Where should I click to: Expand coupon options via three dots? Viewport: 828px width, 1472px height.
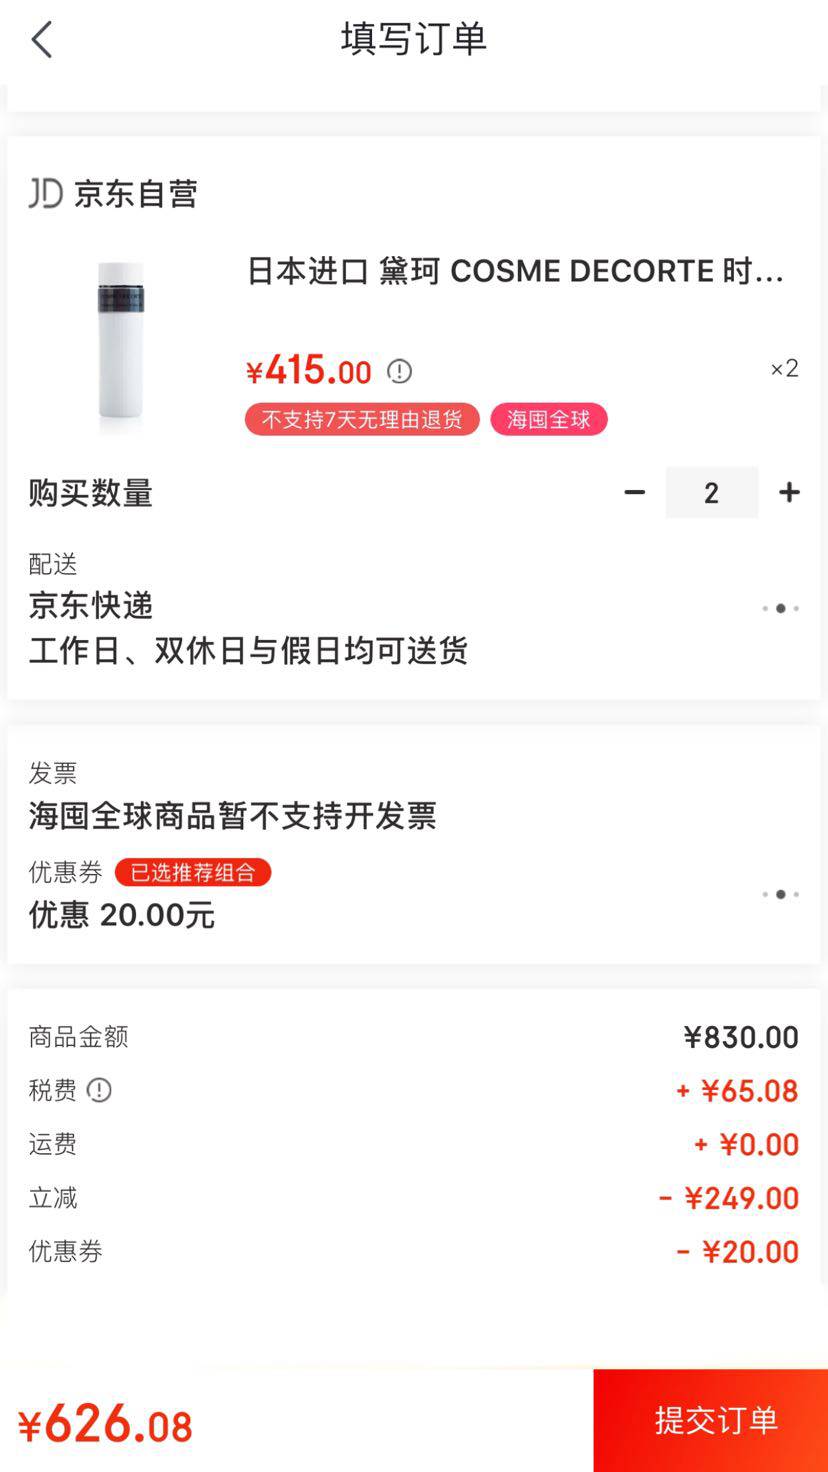pos(780,894)
